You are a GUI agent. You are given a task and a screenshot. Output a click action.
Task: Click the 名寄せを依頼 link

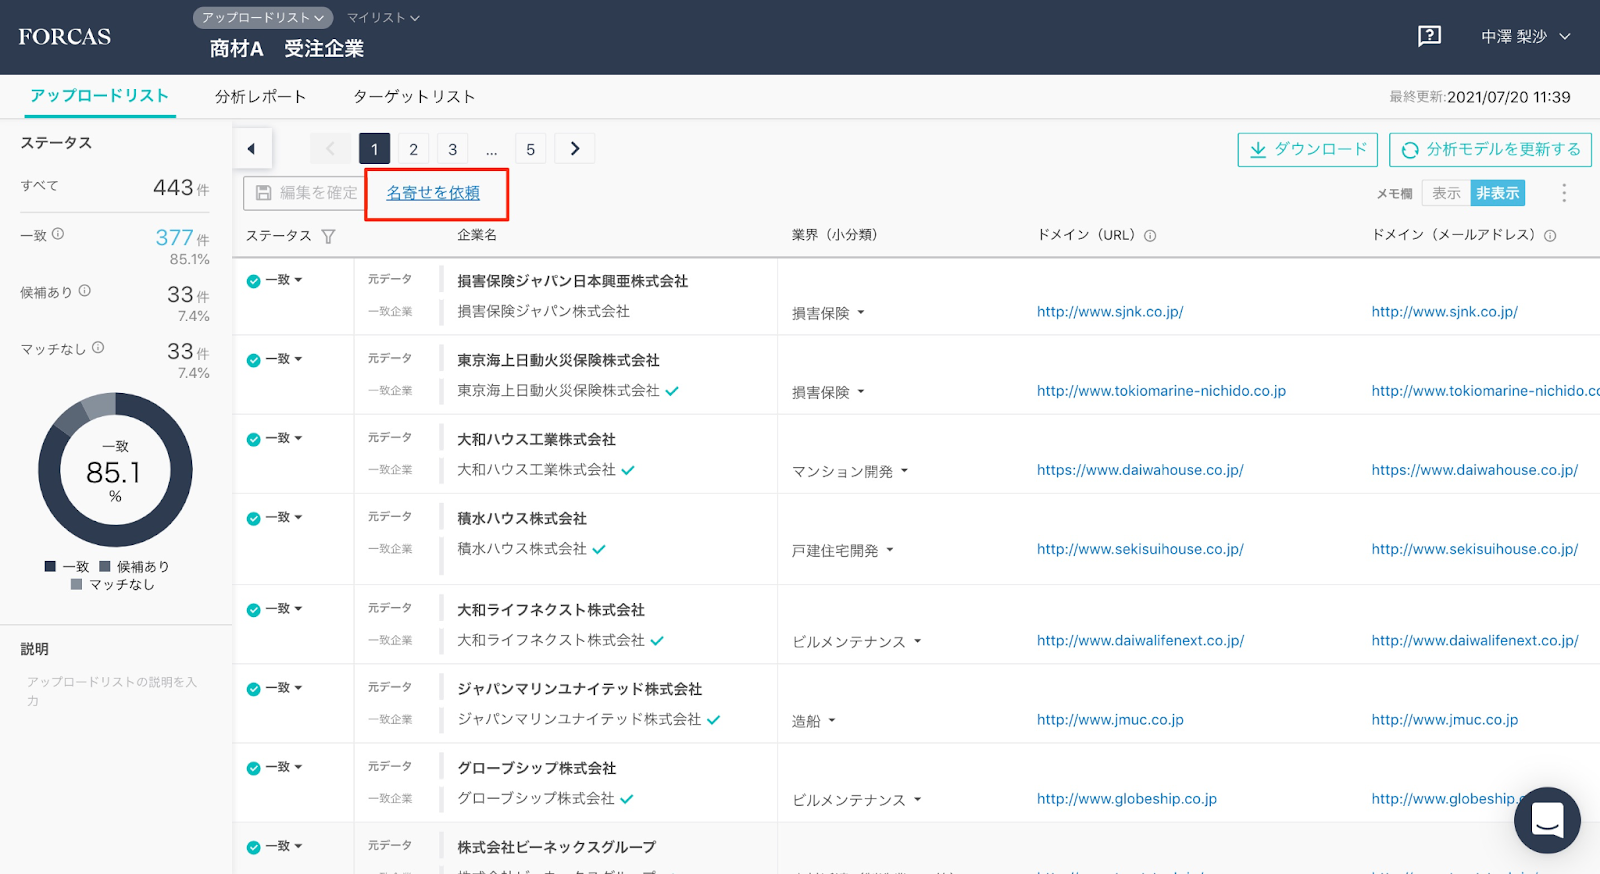(x=433, y=193)
